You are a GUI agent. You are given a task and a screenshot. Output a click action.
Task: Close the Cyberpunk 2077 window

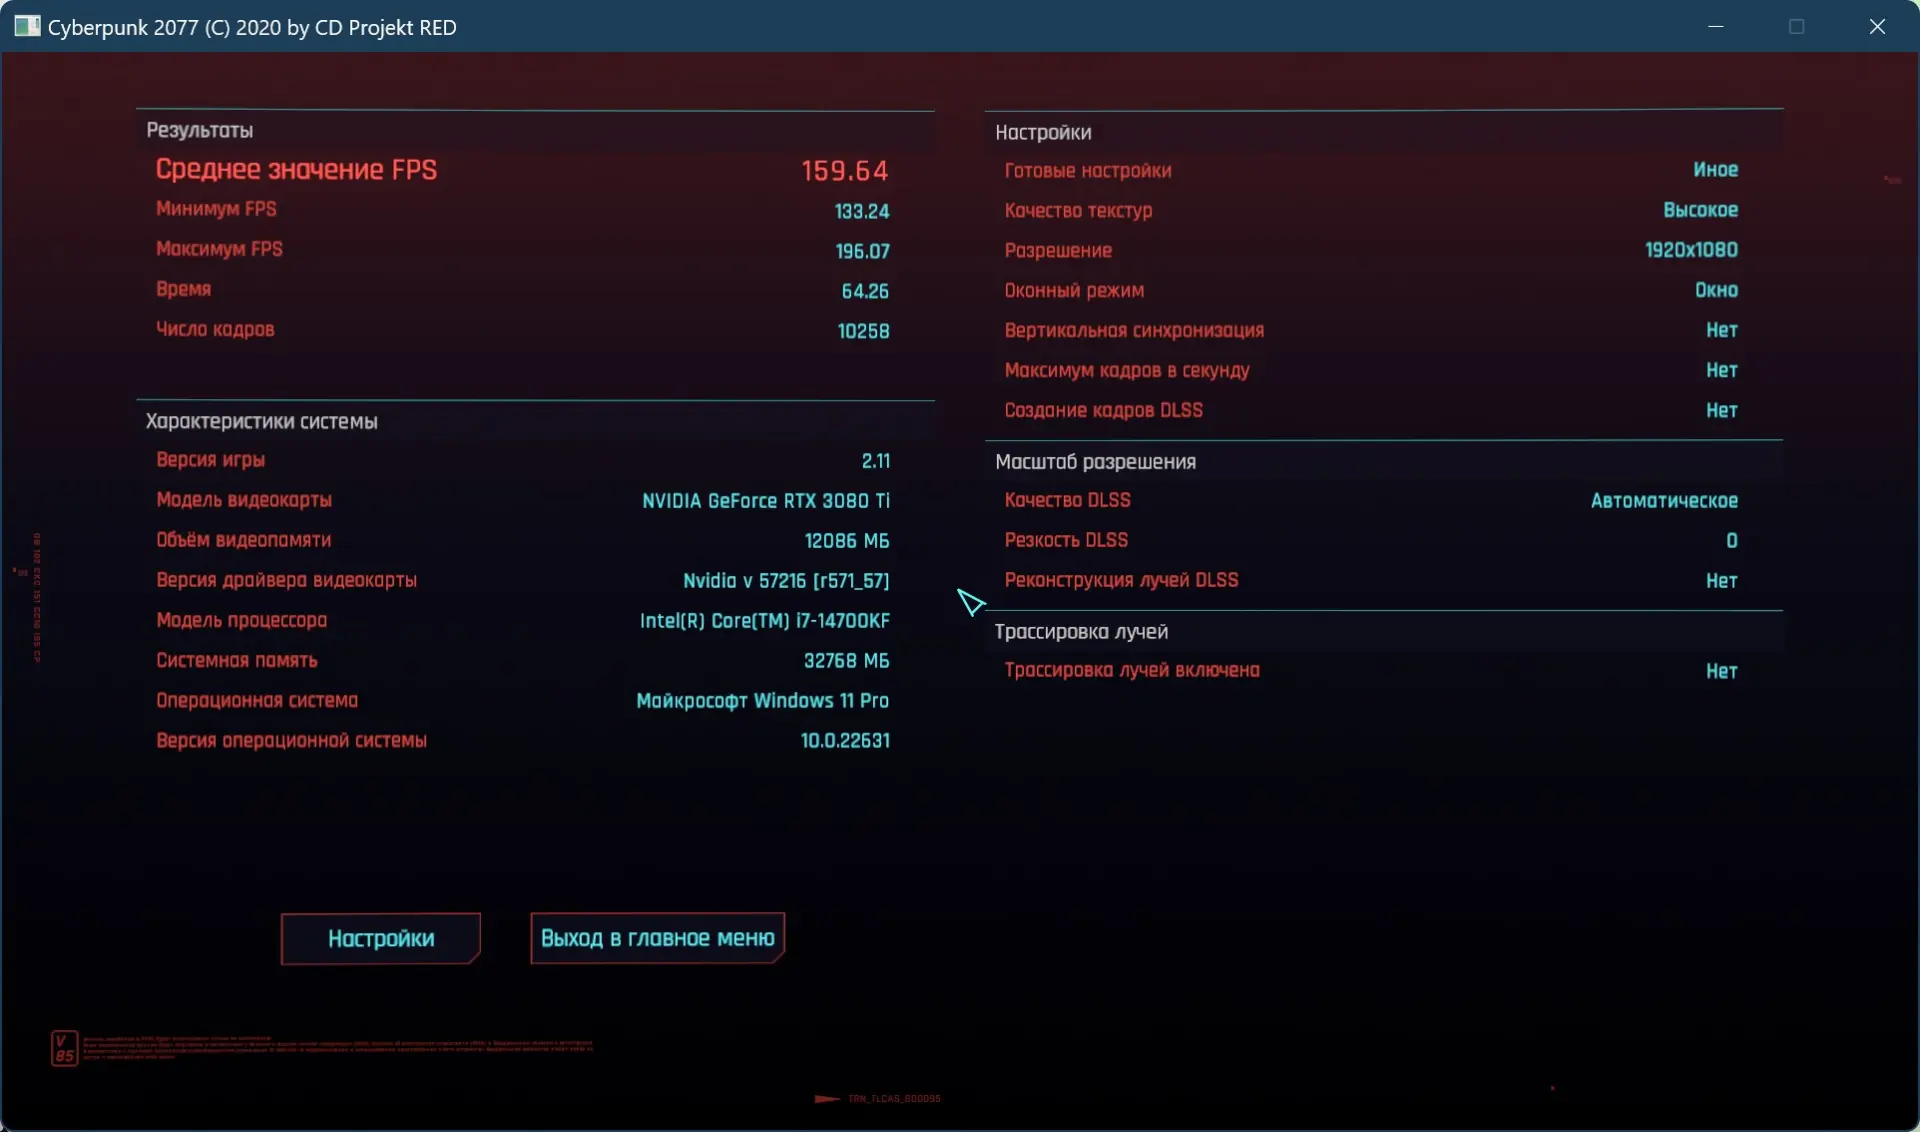tap(1877, 27)
